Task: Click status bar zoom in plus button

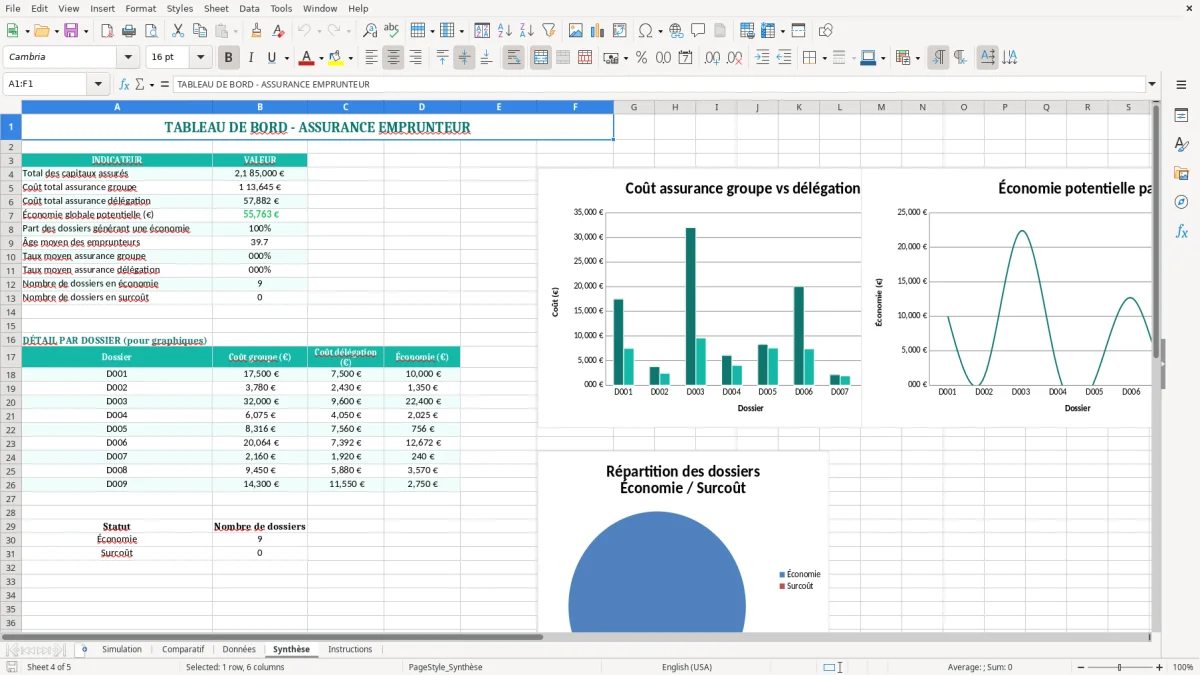Action: click(x=1160, y=667)
